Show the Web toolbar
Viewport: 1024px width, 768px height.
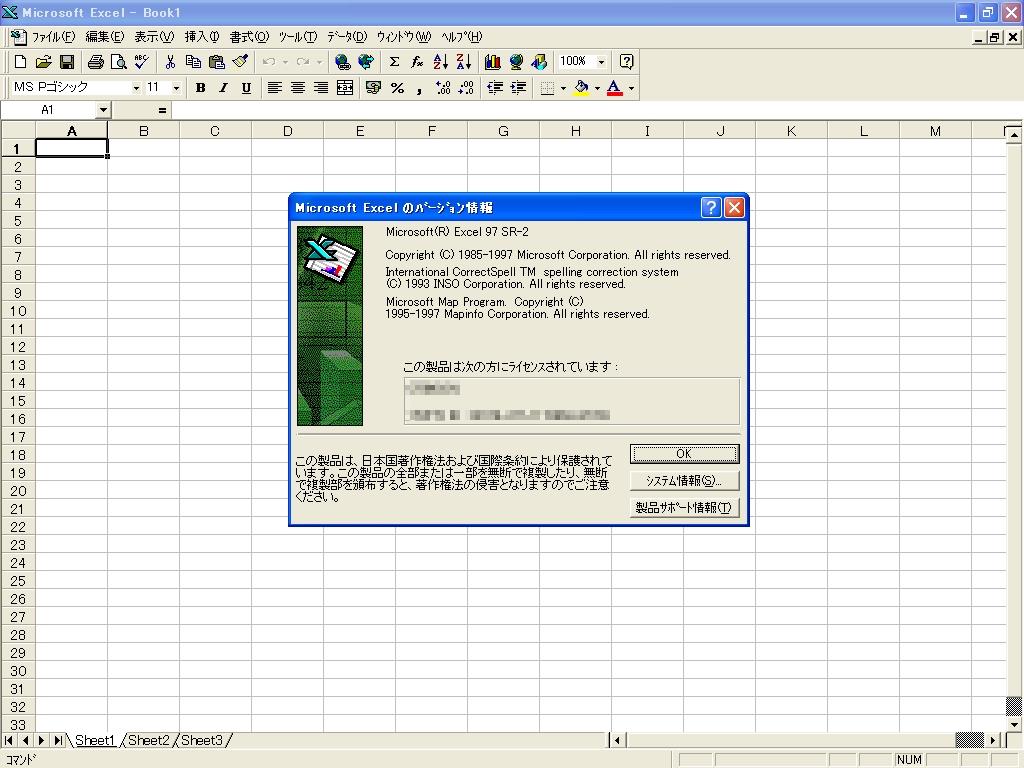pos(366,62)
